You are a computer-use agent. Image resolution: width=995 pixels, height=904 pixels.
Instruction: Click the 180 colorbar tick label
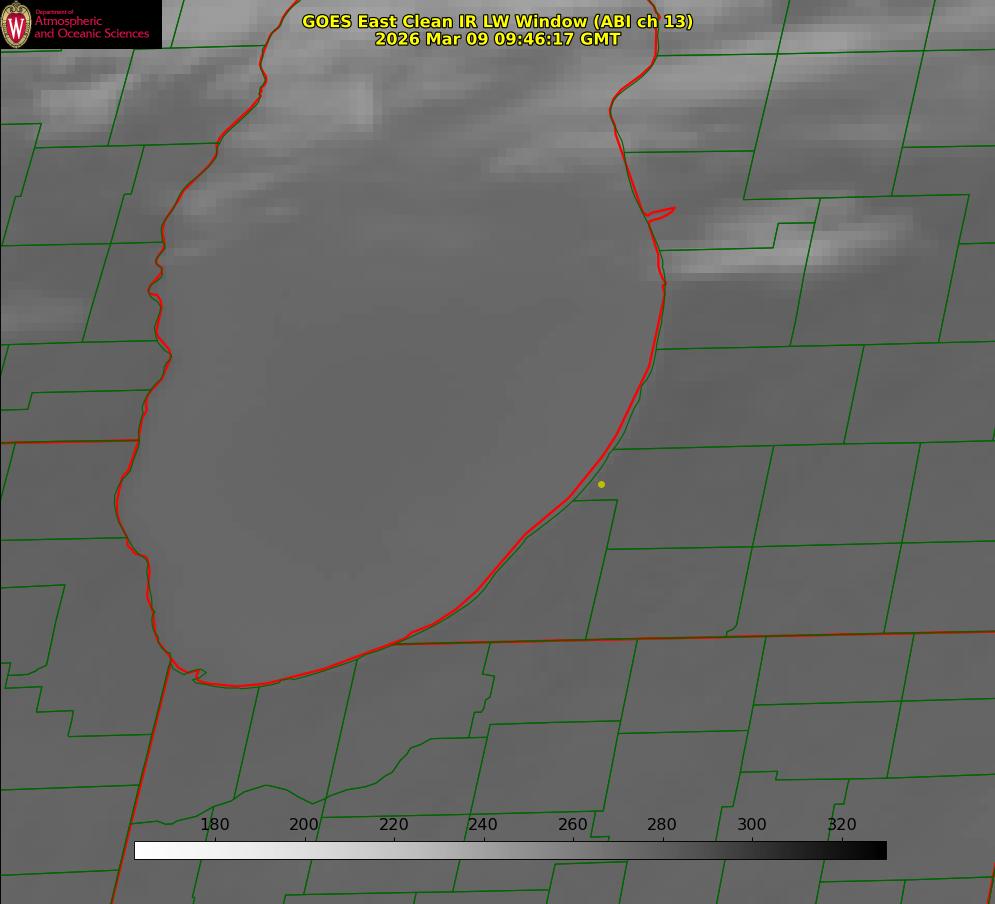click(215, 825)
